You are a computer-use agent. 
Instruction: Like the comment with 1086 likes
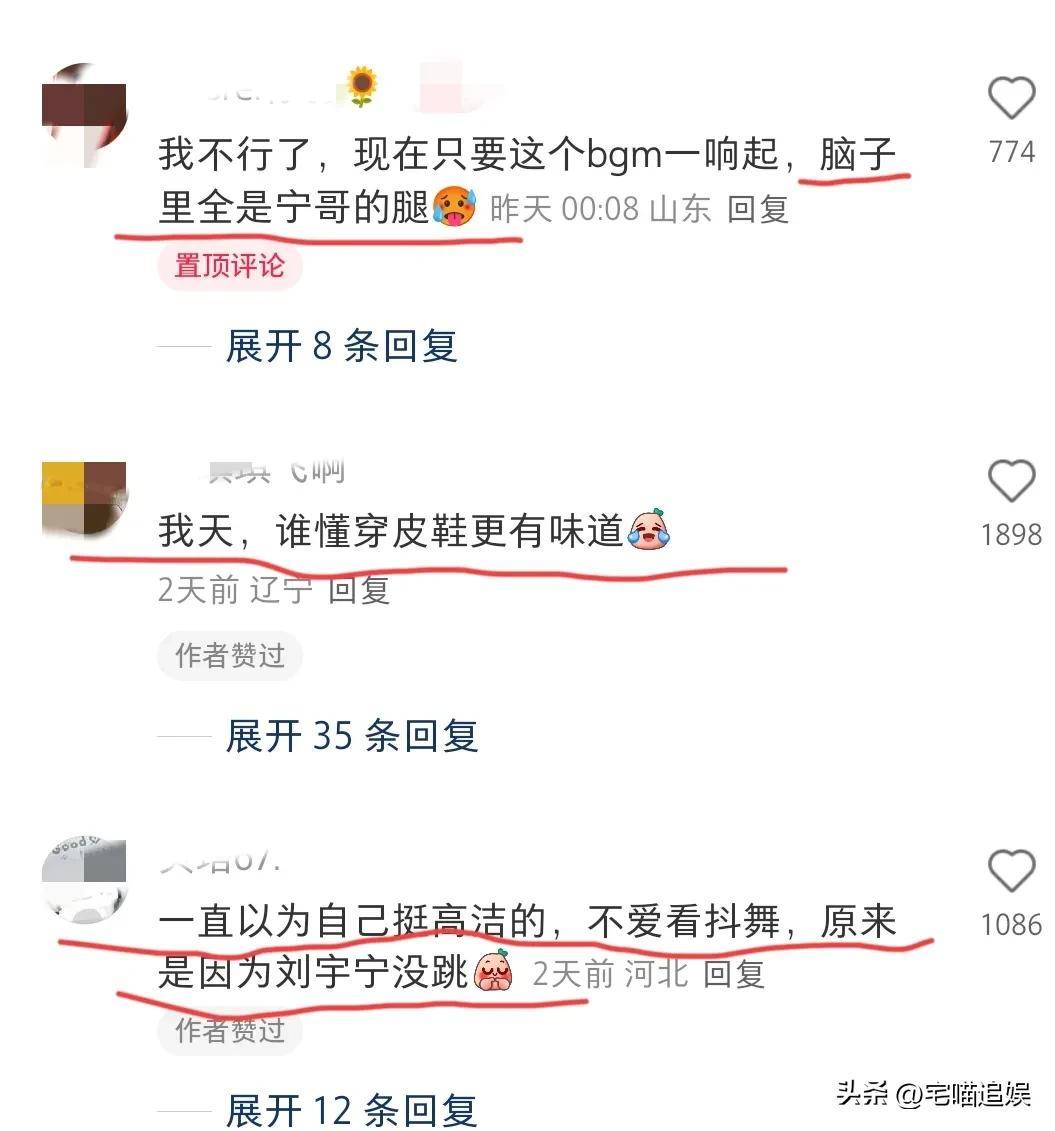(x=1011, y=871)
